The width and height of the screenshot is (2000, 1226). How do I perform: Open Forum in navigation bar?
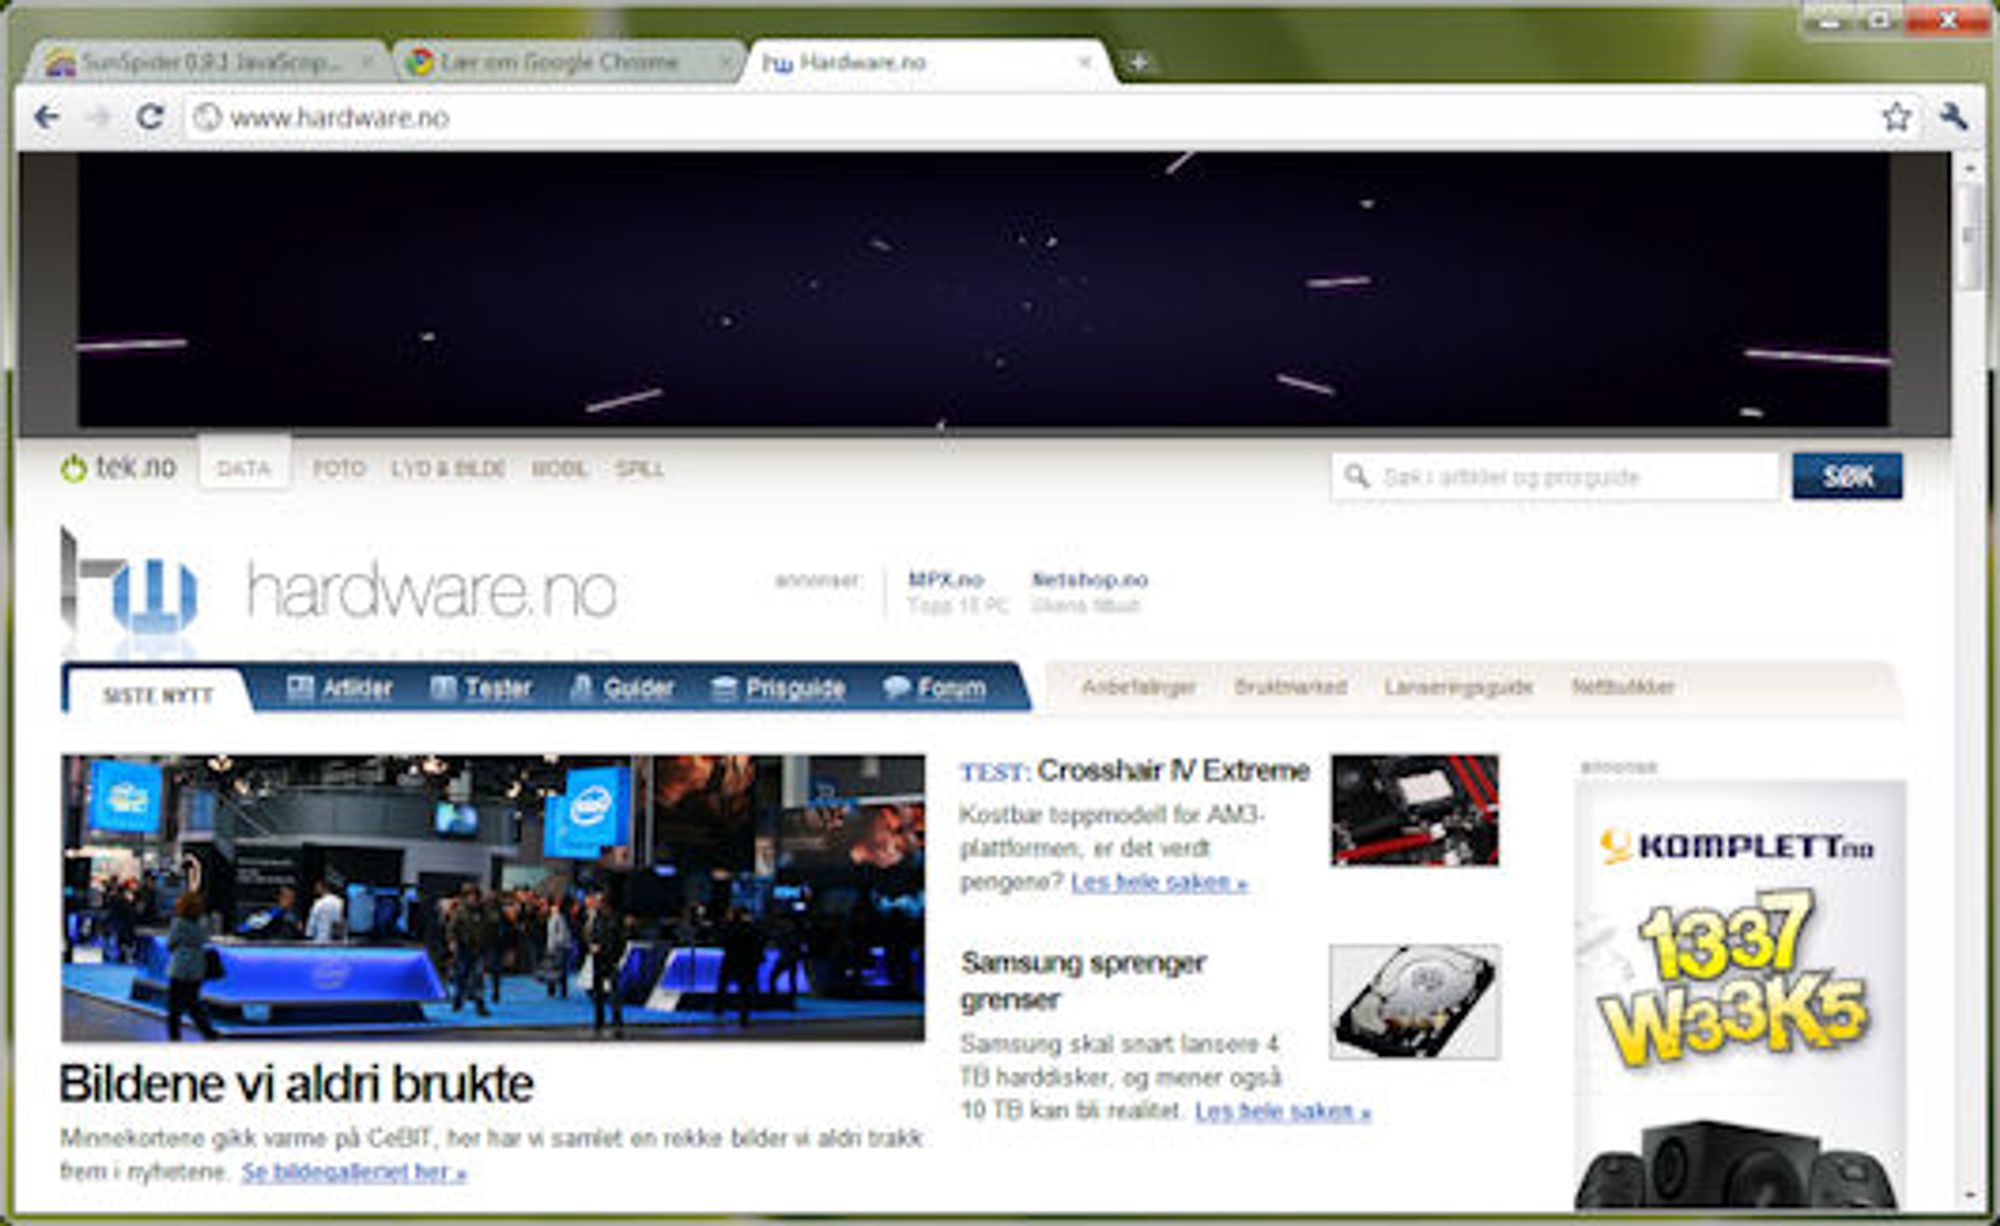click(x=951, y=688)
